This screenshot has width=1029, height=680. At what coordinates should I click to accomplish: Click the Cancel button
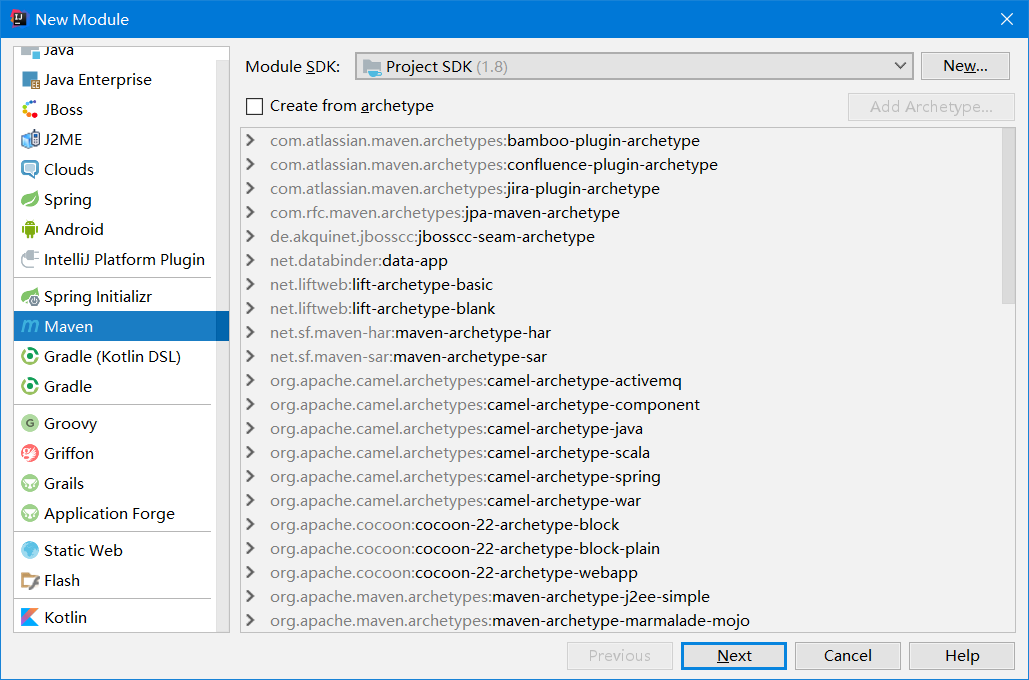[847, 656]
